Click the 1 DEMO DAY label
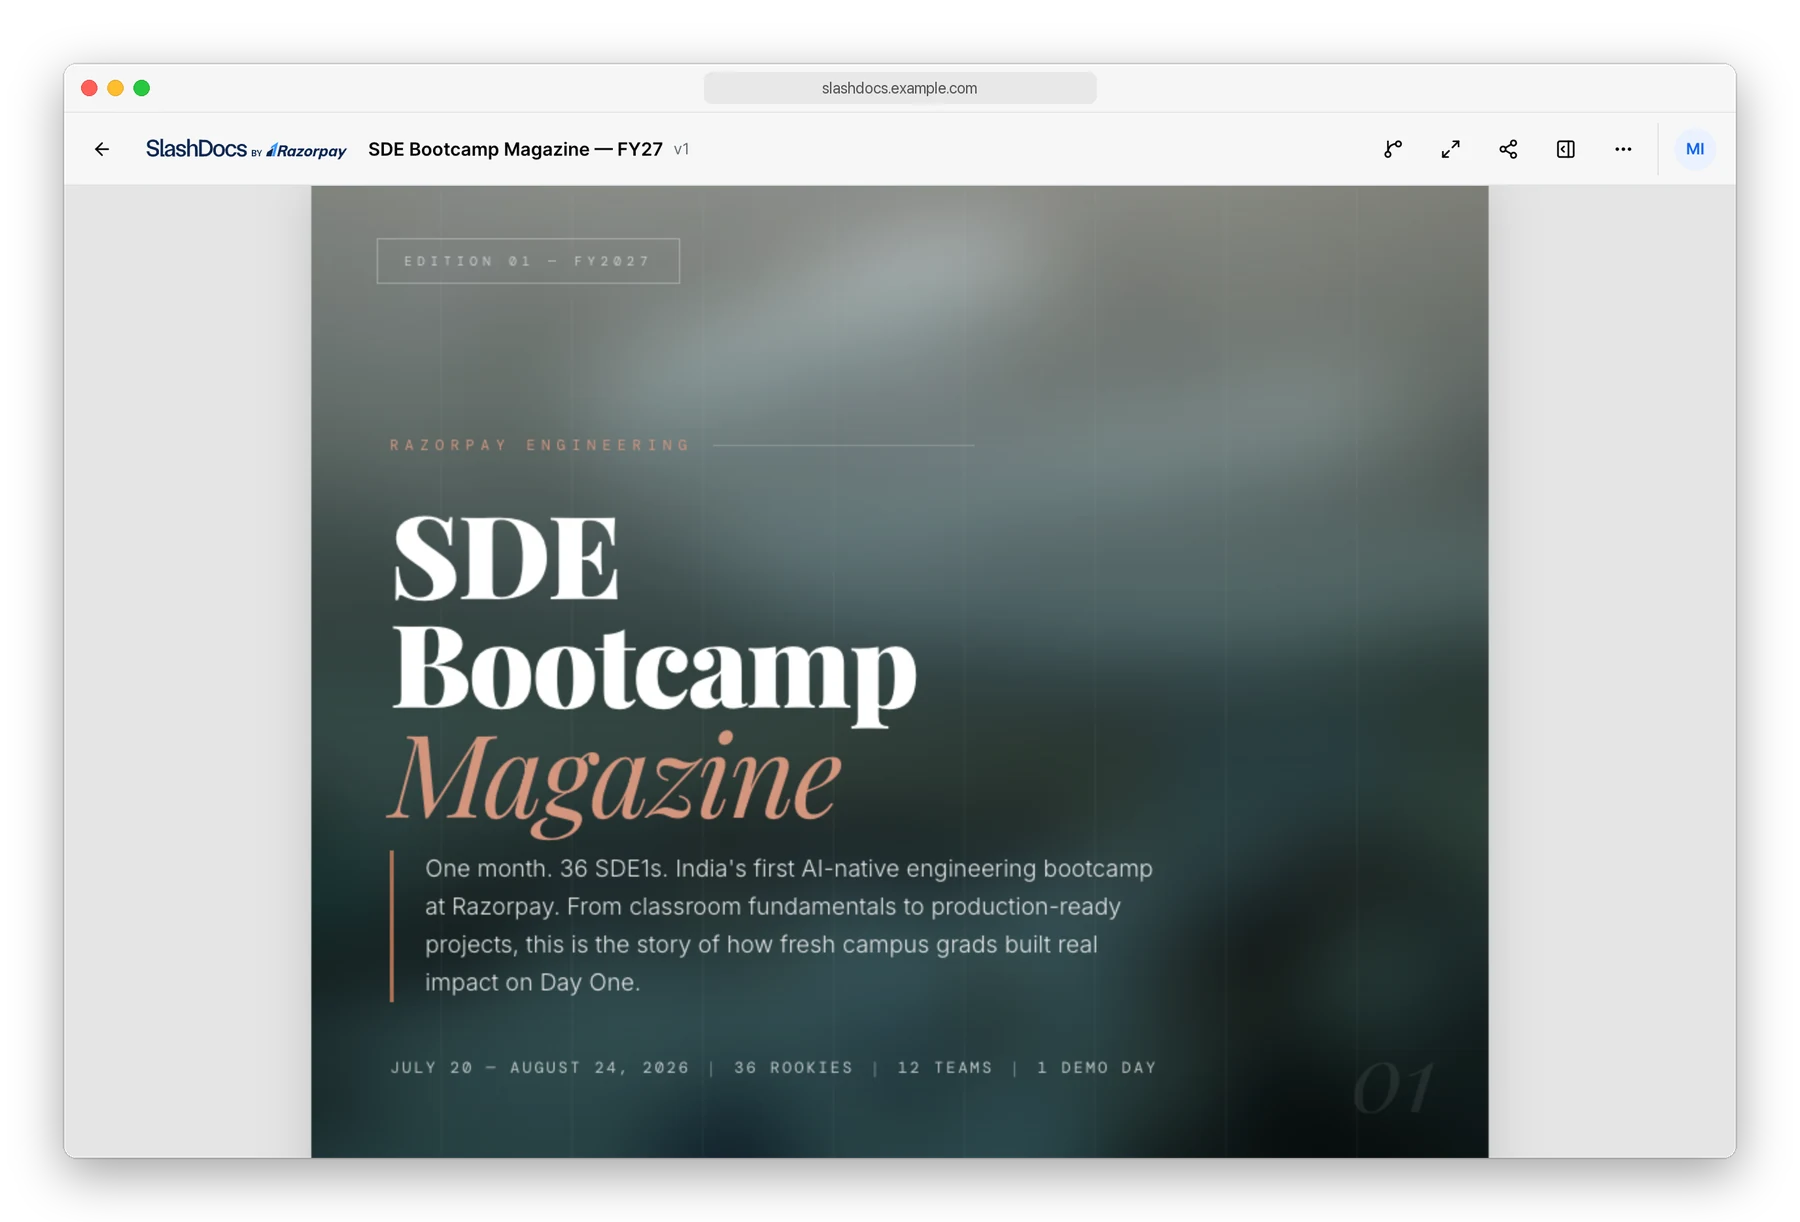1800x1222 pixels. click(1096, 1067)
